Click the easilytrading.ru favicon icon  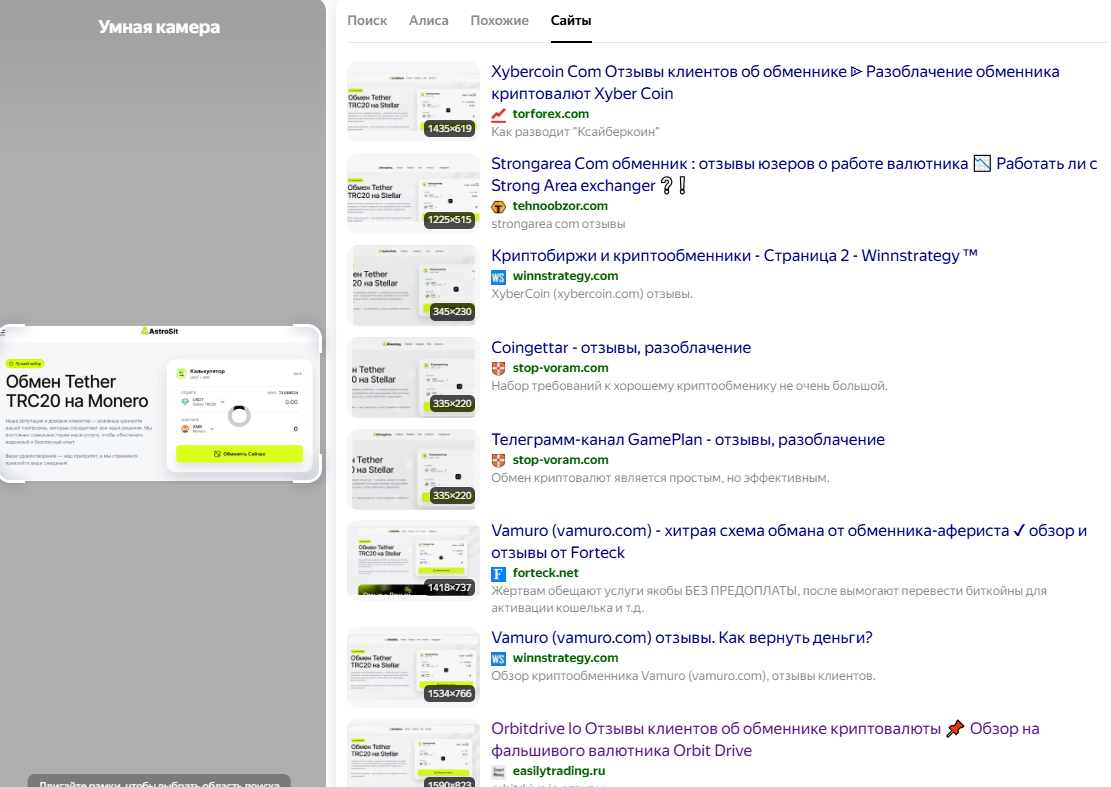pos(499,771)
